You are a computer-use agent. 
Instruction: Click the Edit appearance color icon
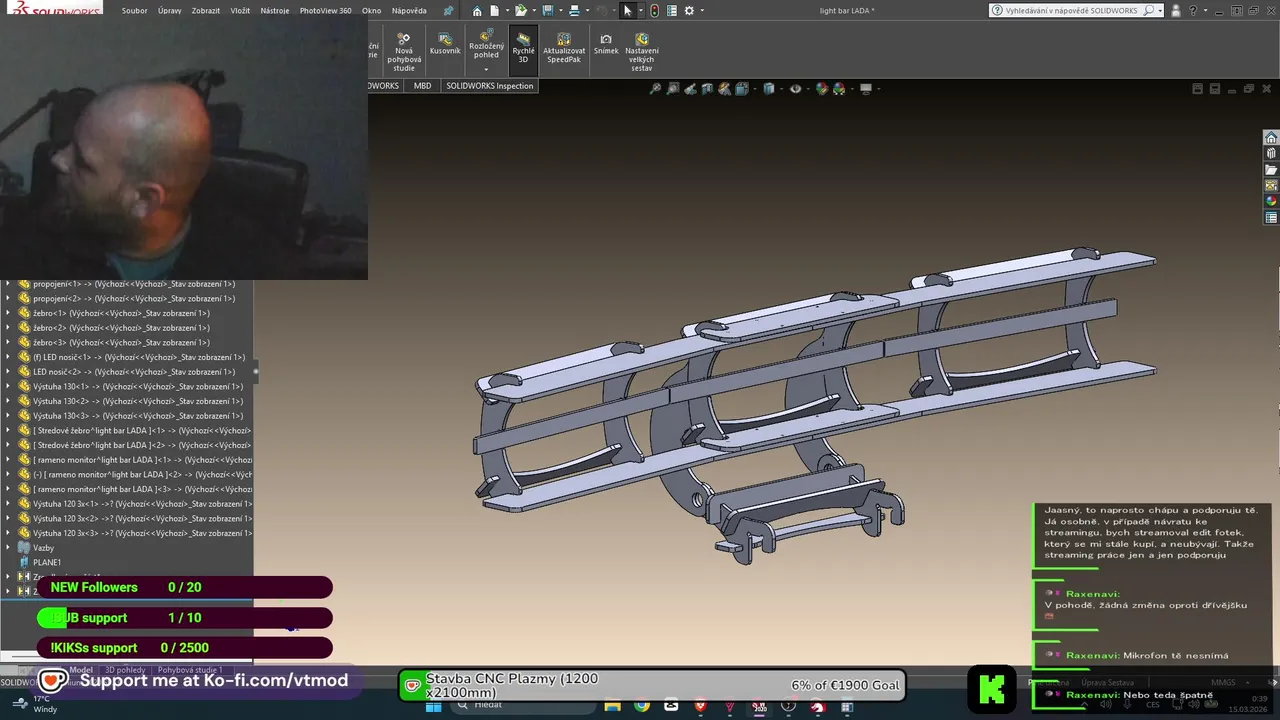click(822, 89)
